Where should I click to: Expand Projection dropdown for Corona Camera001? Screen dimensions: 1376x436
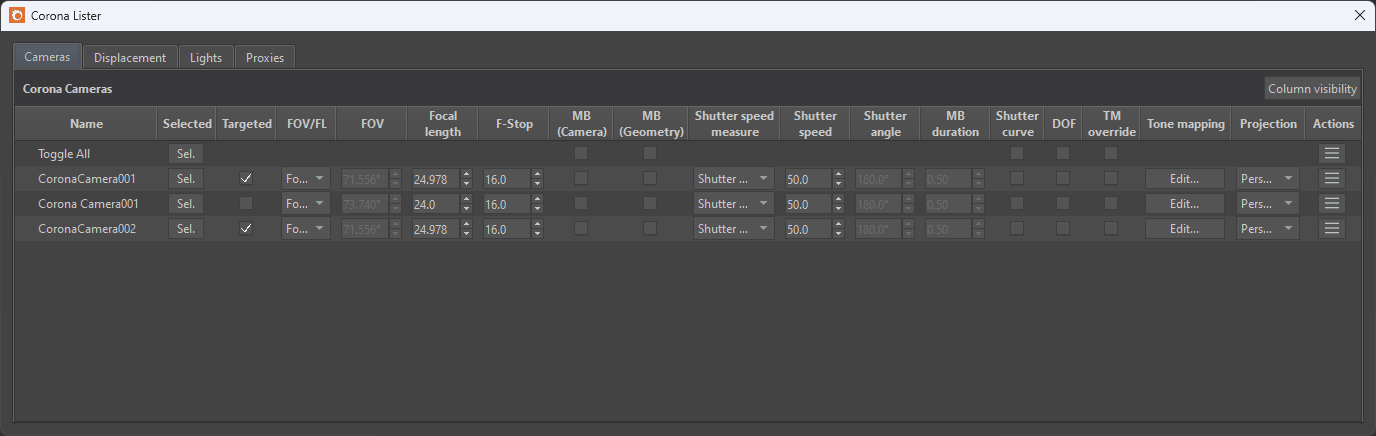click(1267, 204)
